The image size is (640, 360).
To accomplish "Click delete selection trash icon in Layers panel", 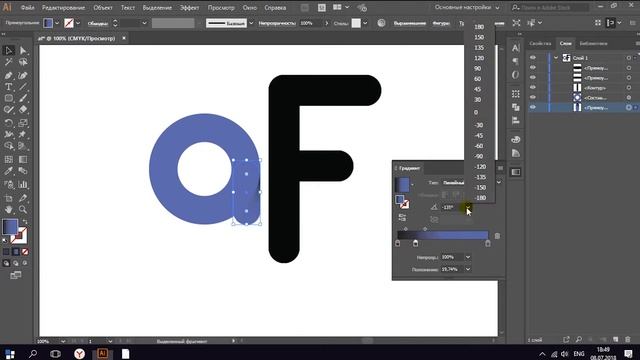I will click(x=628, y=340).
